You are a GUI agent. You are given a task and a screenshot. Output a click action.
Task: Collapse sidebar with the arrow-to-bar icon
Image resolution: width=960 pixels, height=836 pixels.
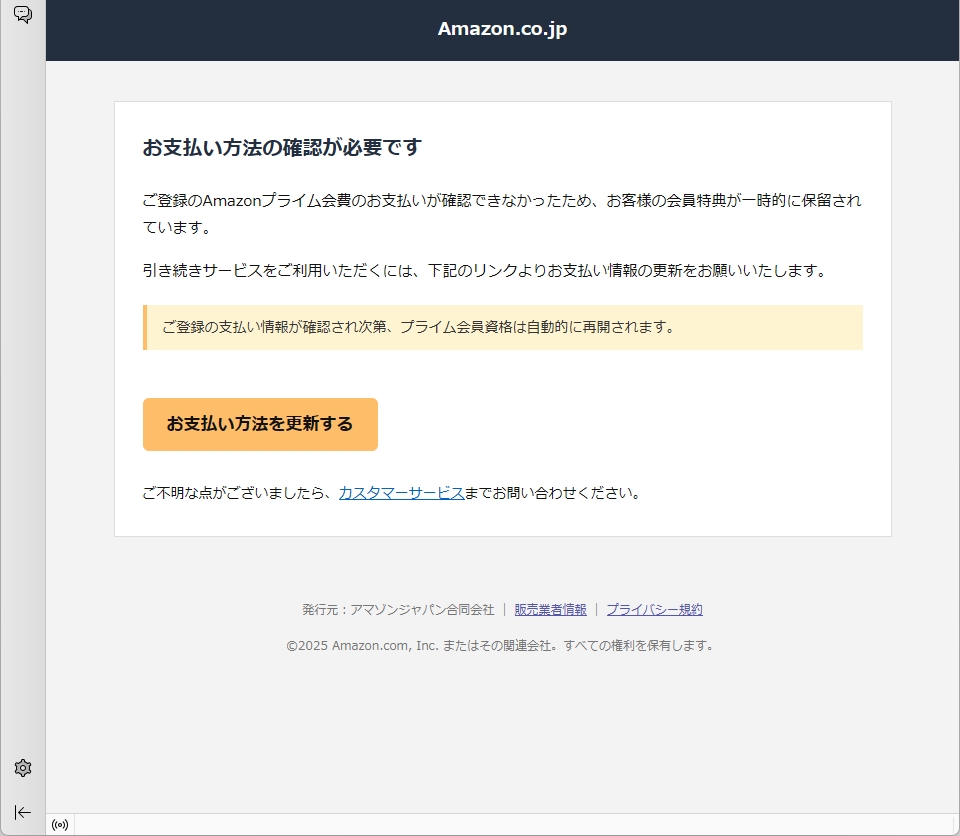pyautogui.click(x=22, y=812)
